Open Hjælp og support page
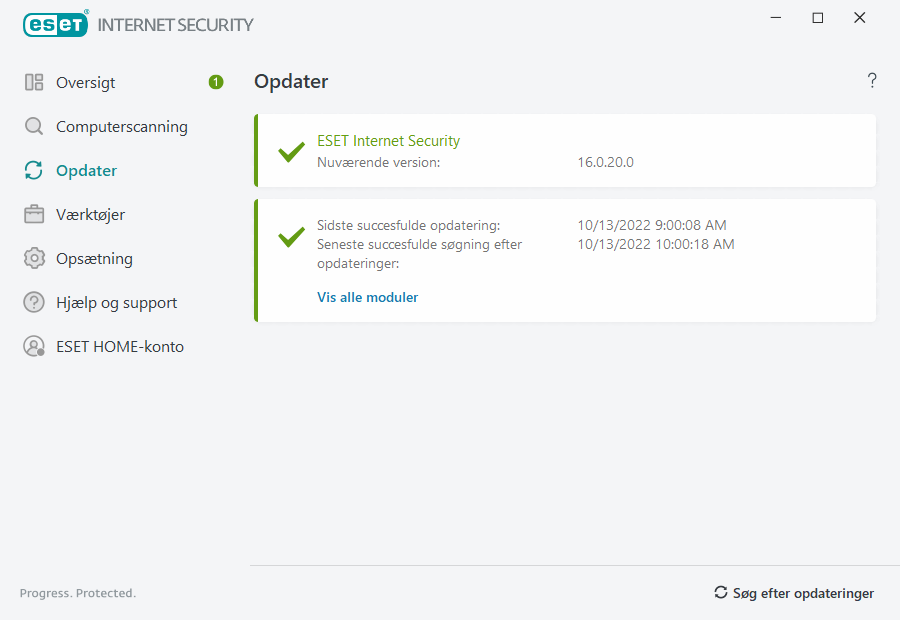The width and height of the screenshot is (900, 620). 116,303
